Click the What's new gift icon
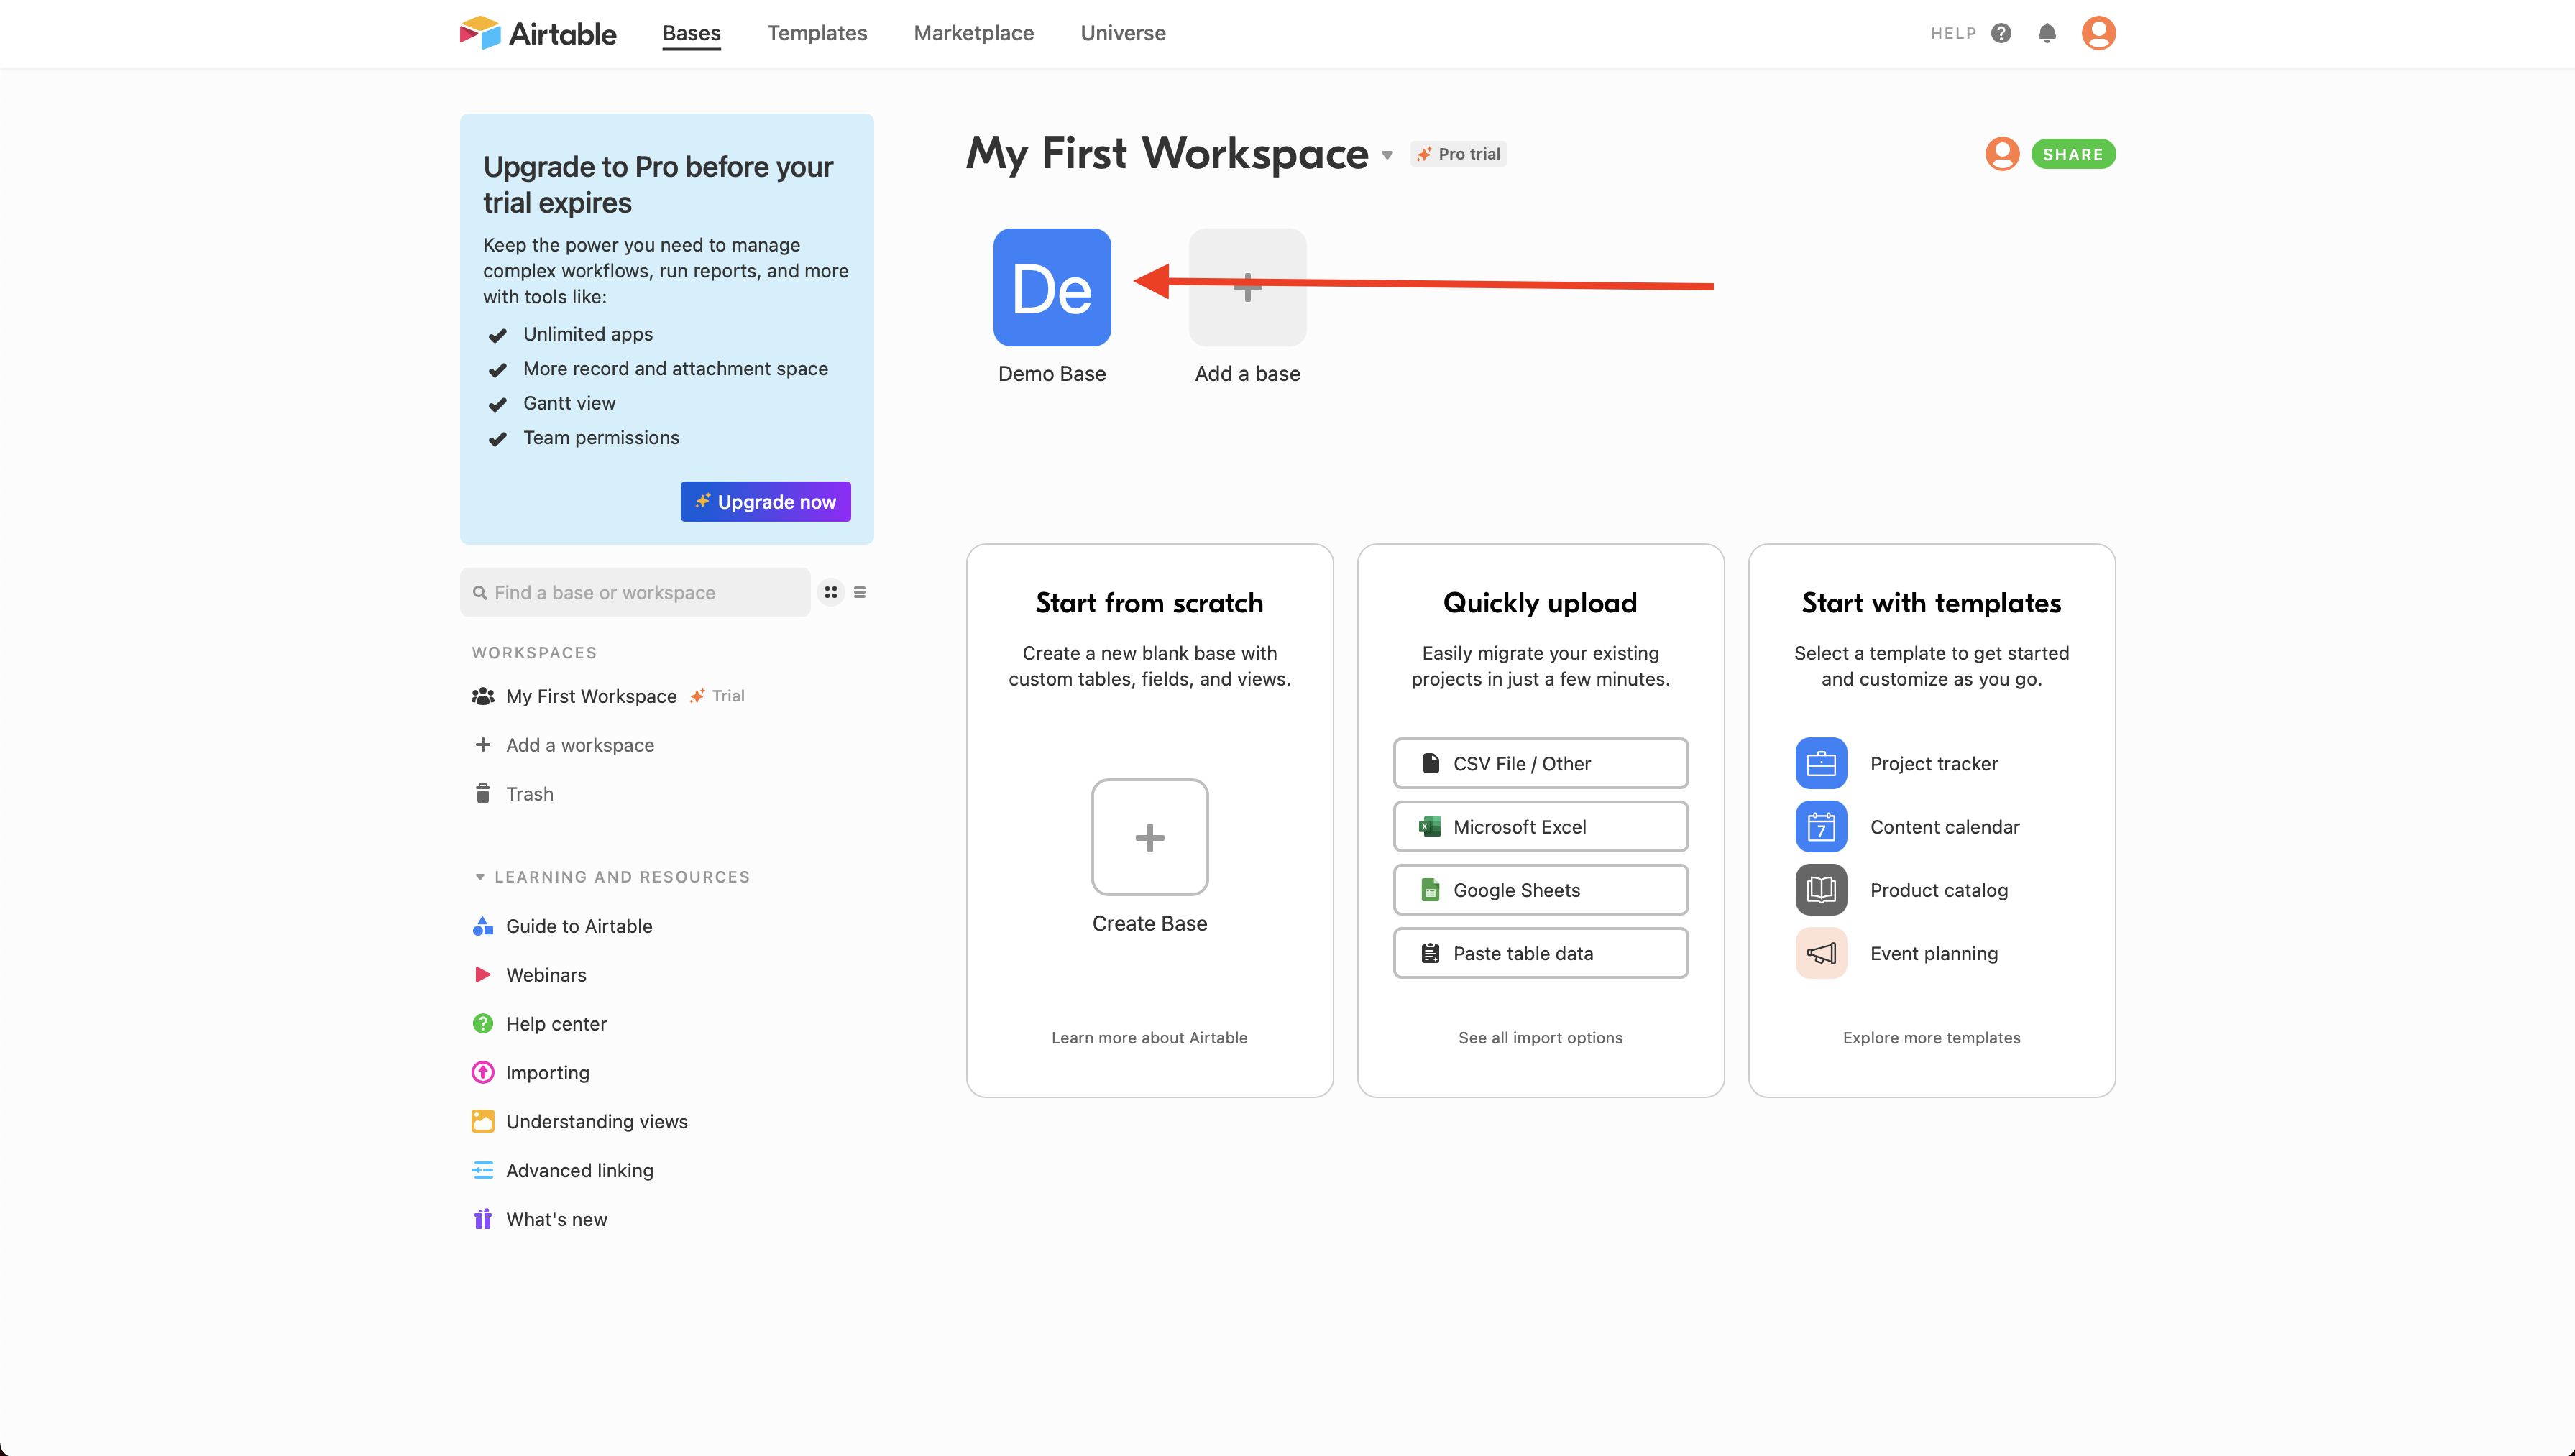Image resolution: width=2575 pixels, height=1456 pixels. [483, 1219]
